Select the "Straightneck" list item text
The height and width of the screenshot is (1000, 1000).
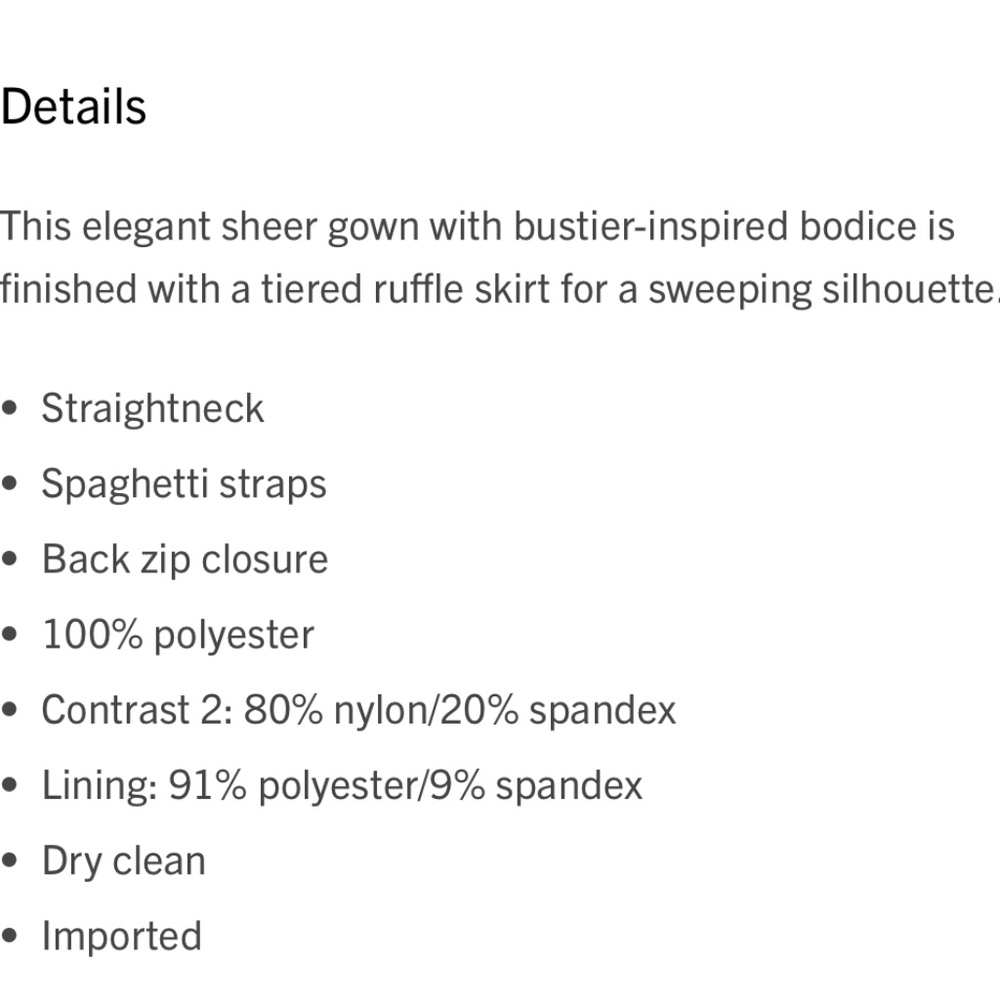152,409
